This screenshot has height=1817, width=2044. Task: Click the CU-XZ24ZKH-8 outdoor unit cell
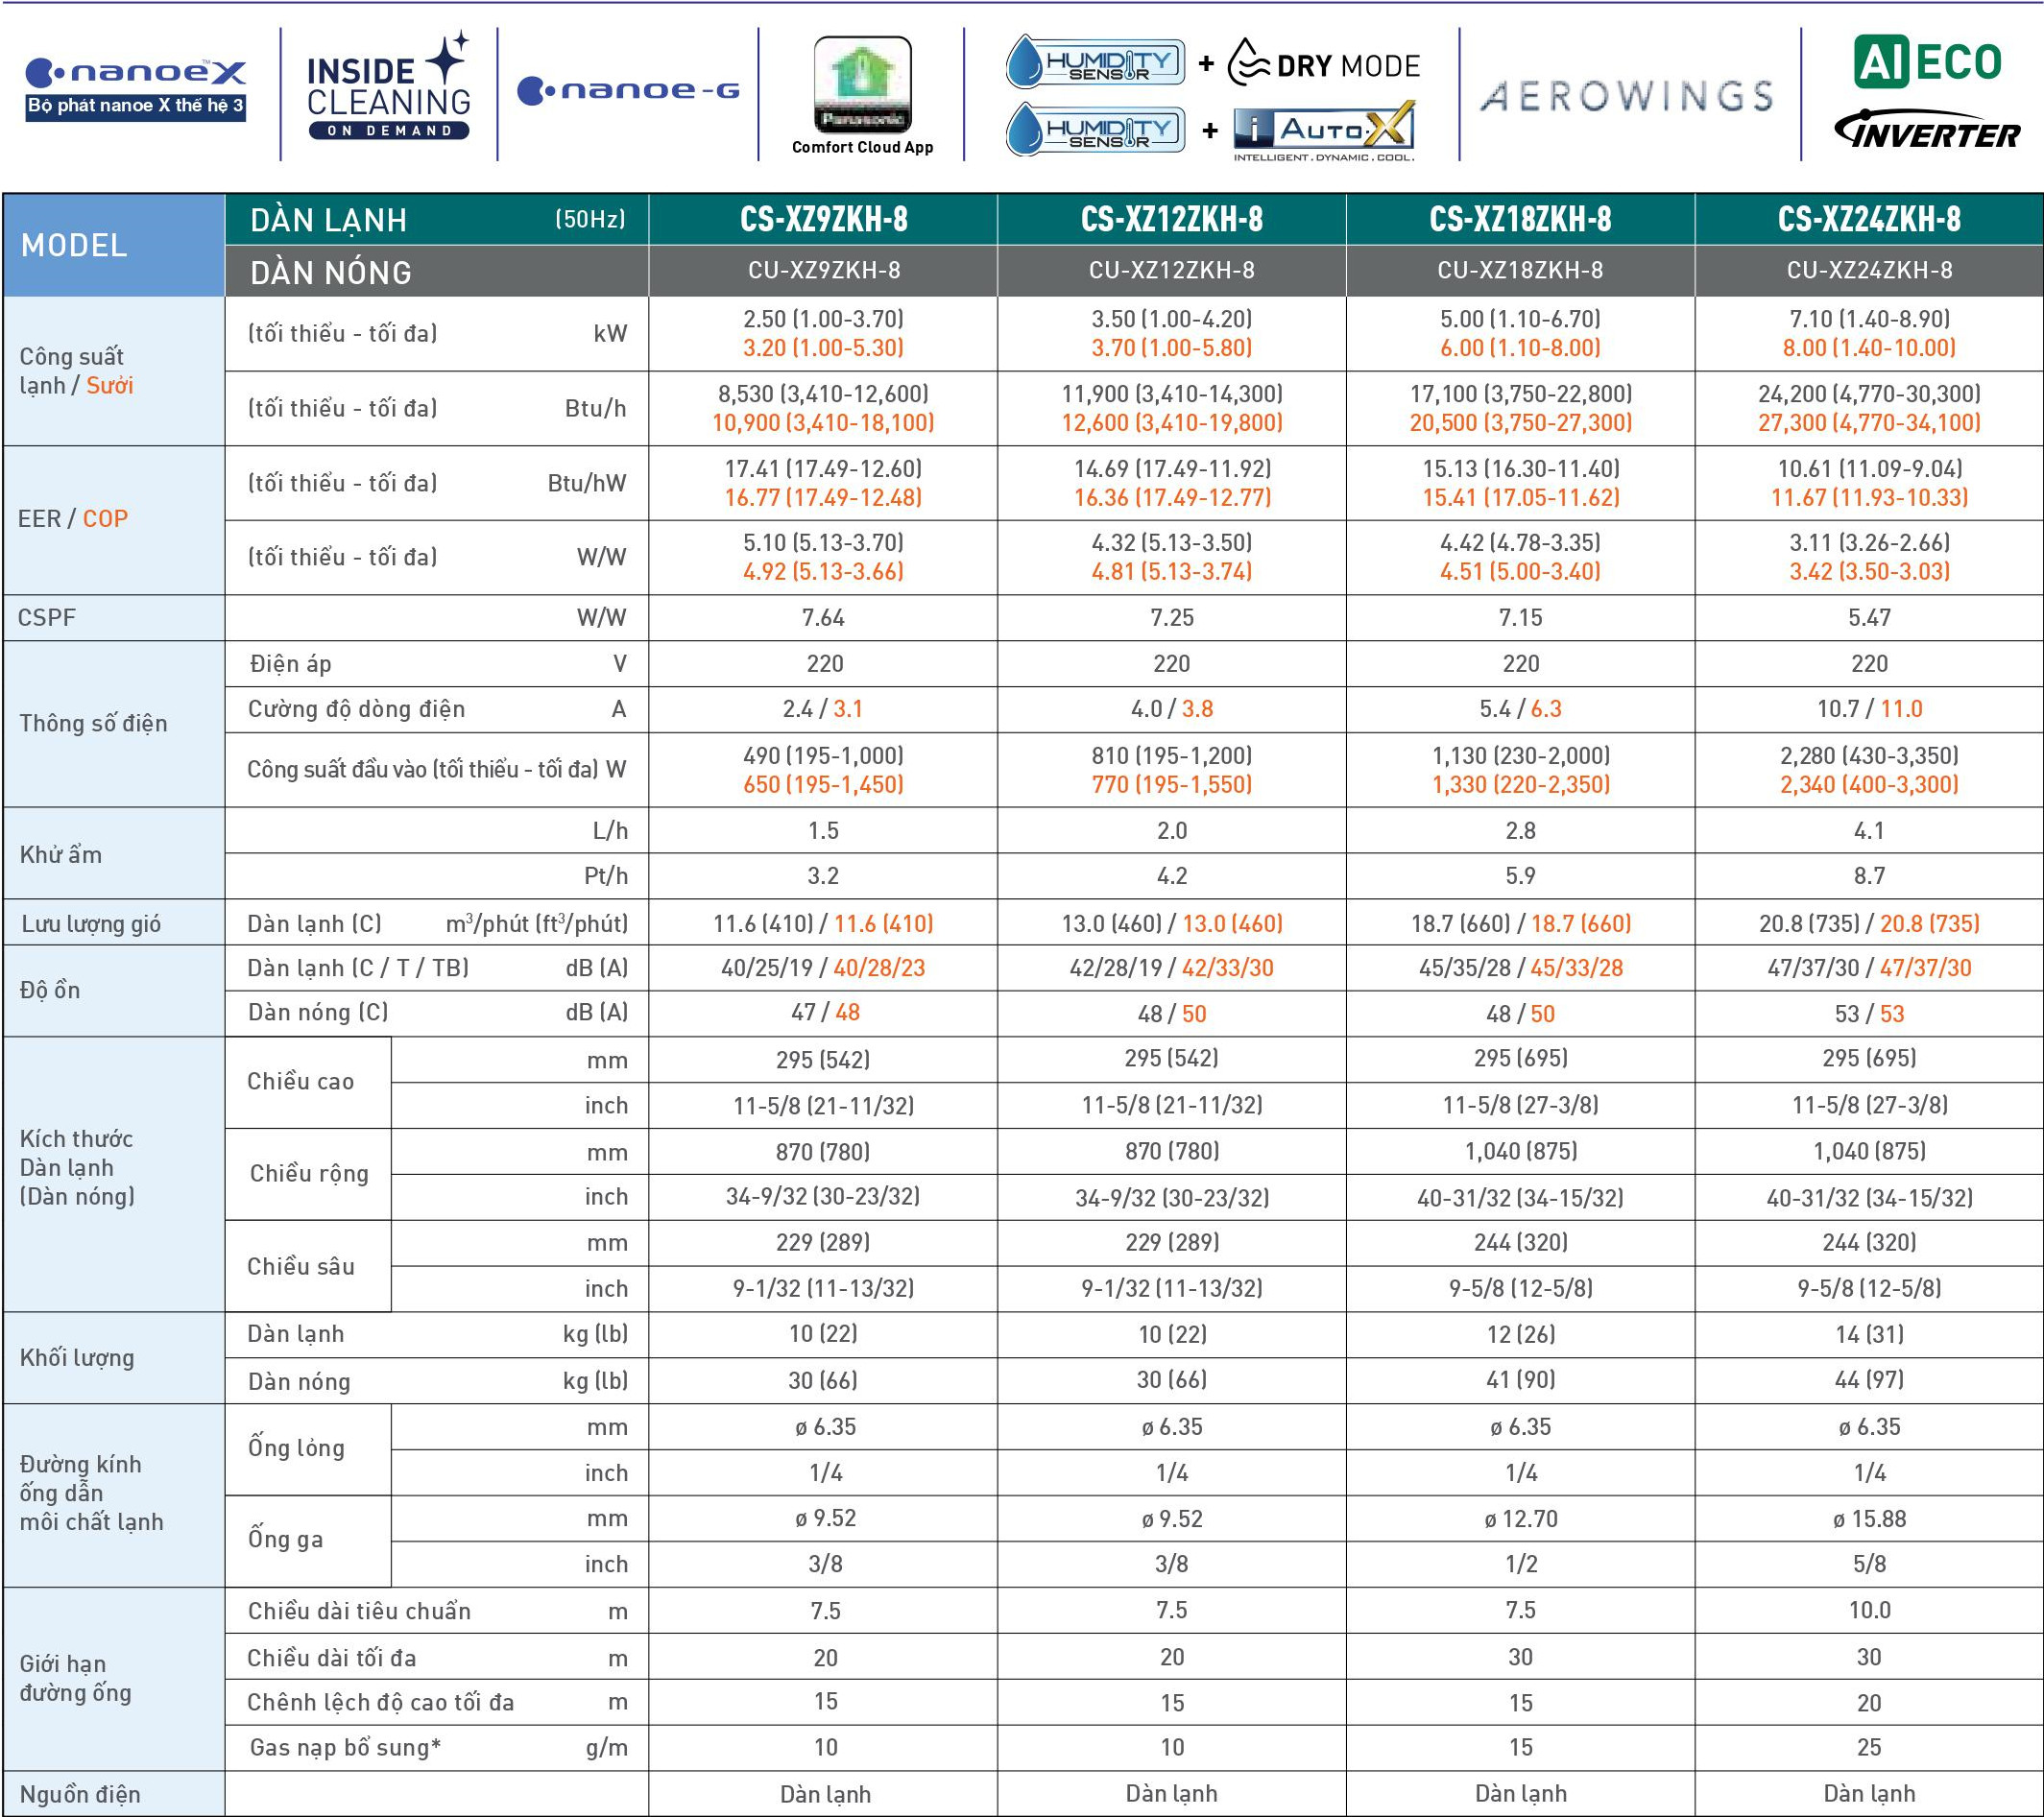(x=1869, y=270)
